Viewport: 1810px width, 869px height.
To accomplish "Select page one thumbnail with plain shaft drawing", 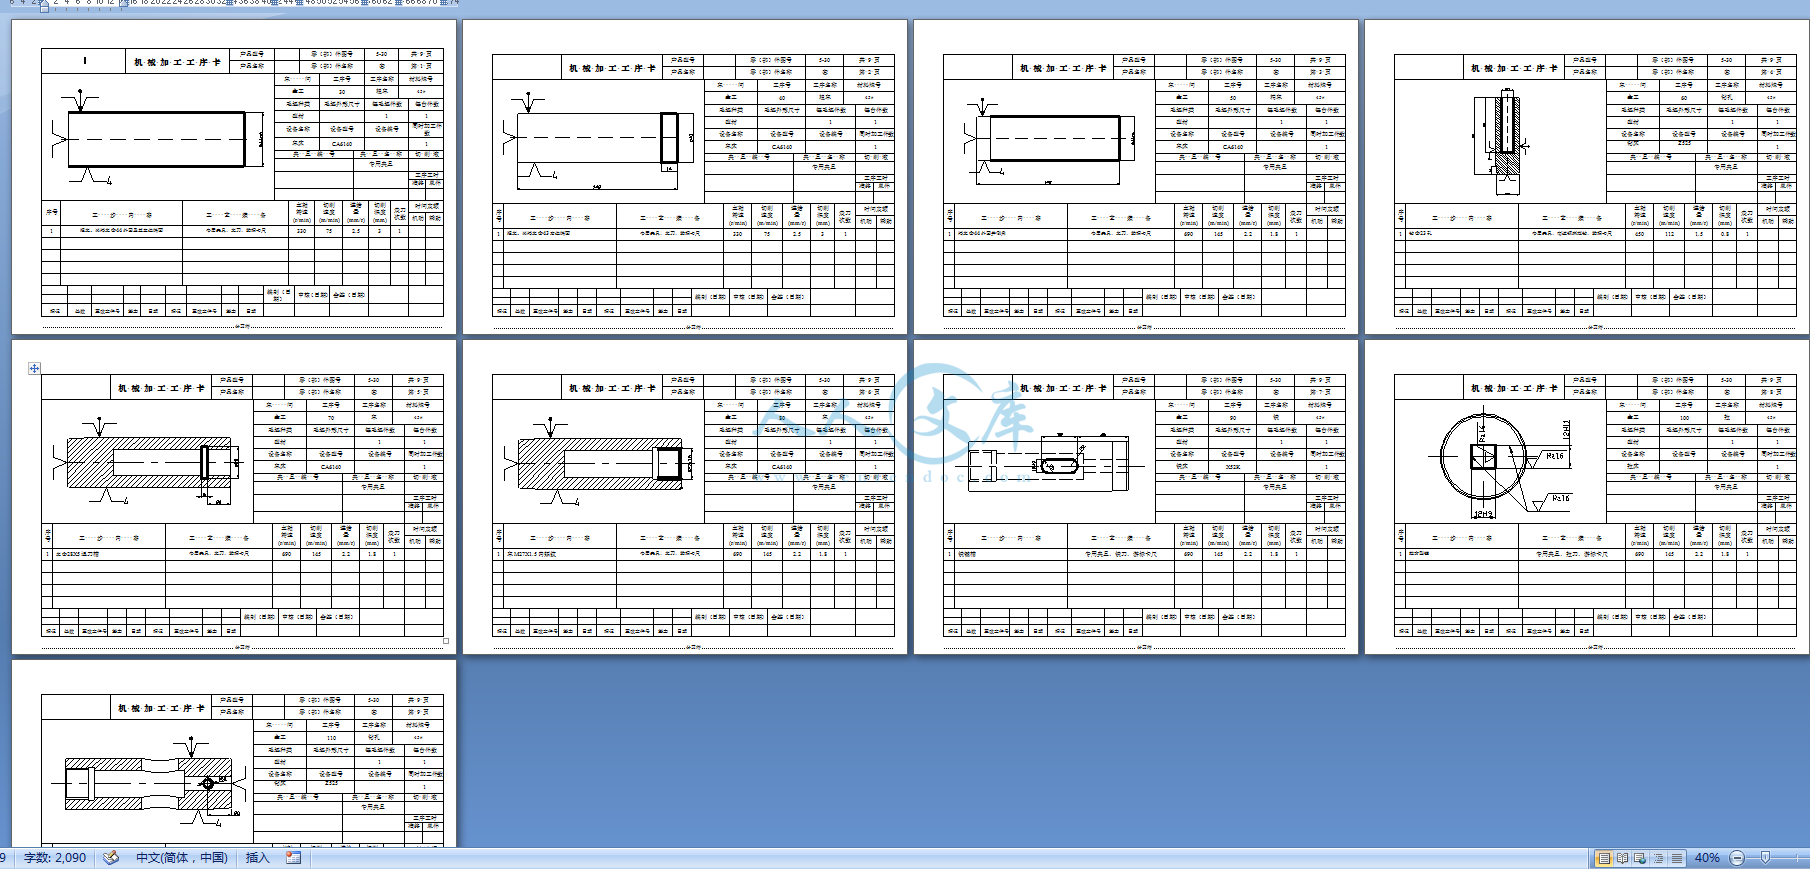I will 234,177.
